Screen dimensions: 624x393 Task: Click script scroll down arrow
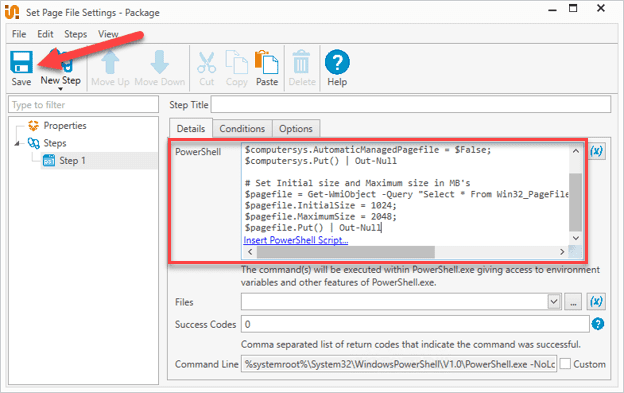[576, 238]
